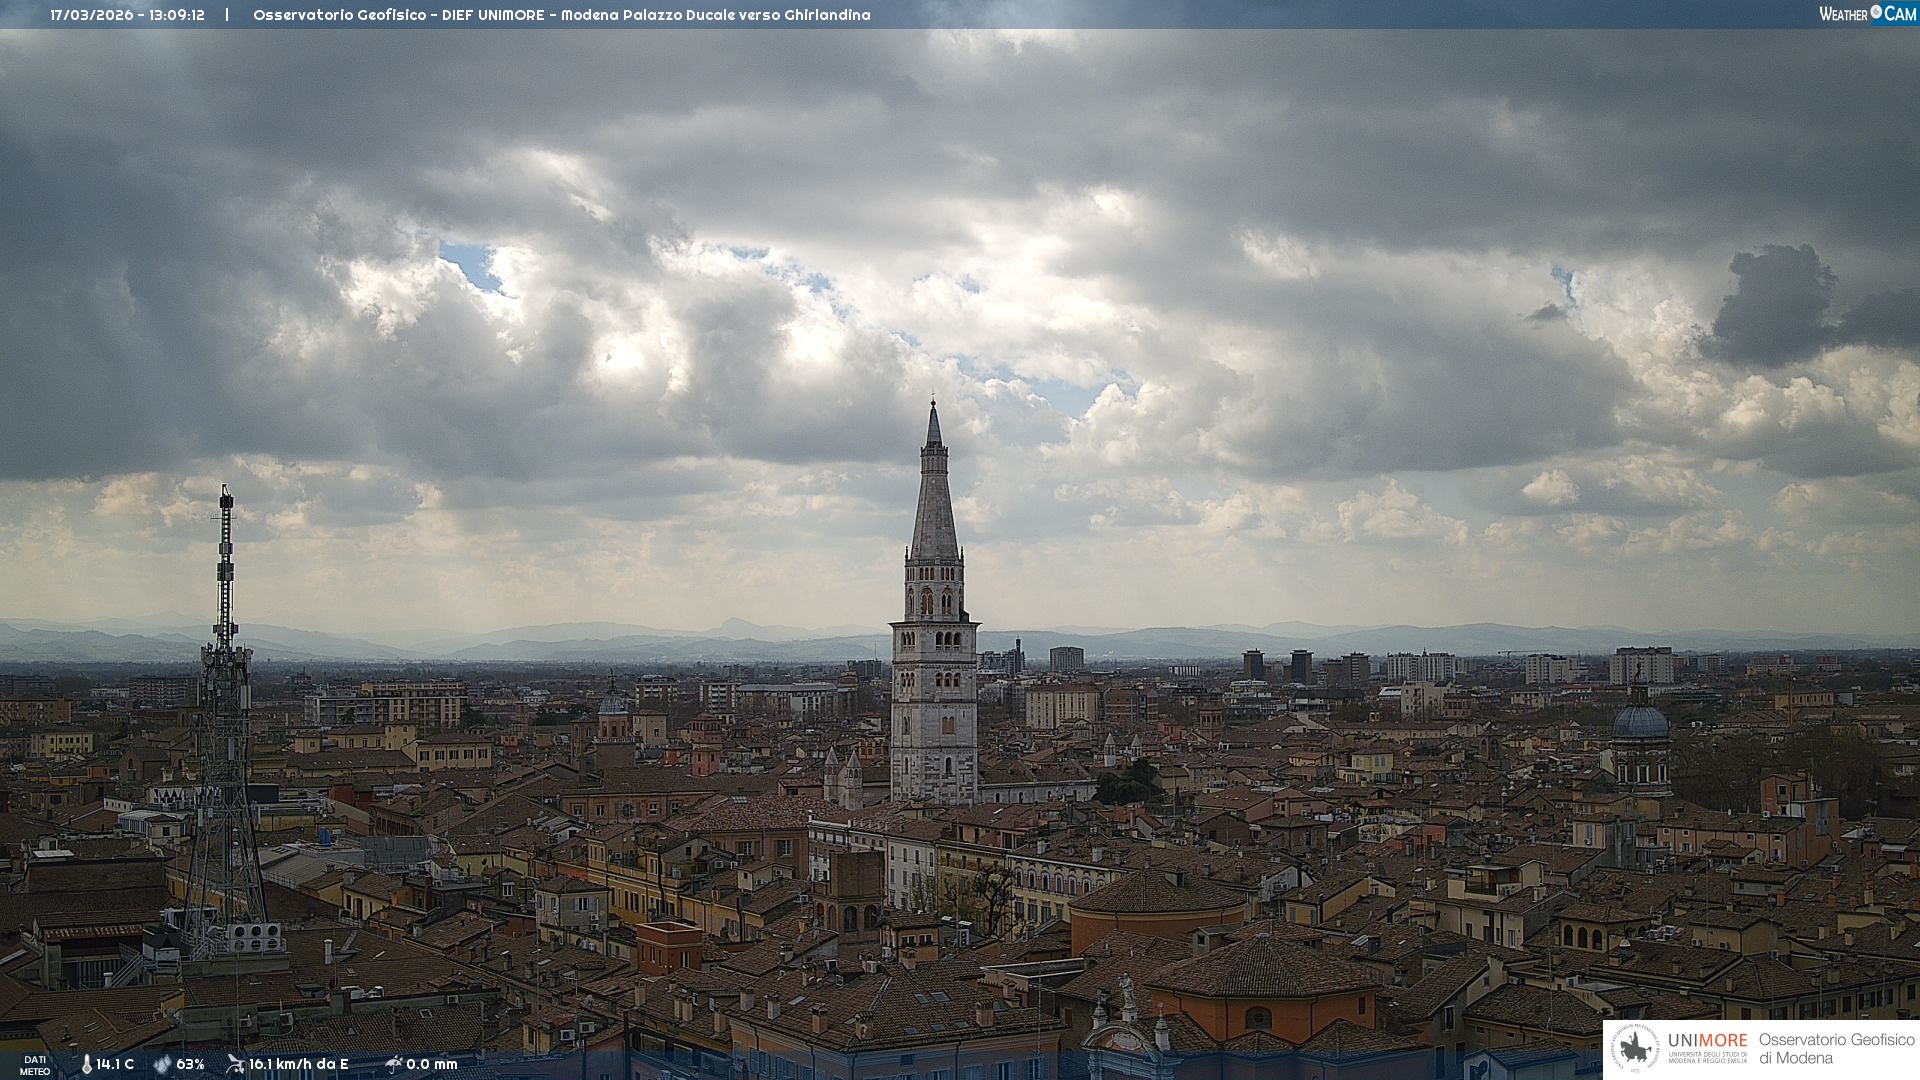The height and width of the screenshot is (1080, 1920).
Task: Click the wind anemometer icon
Action: [x=235, y=1064]
